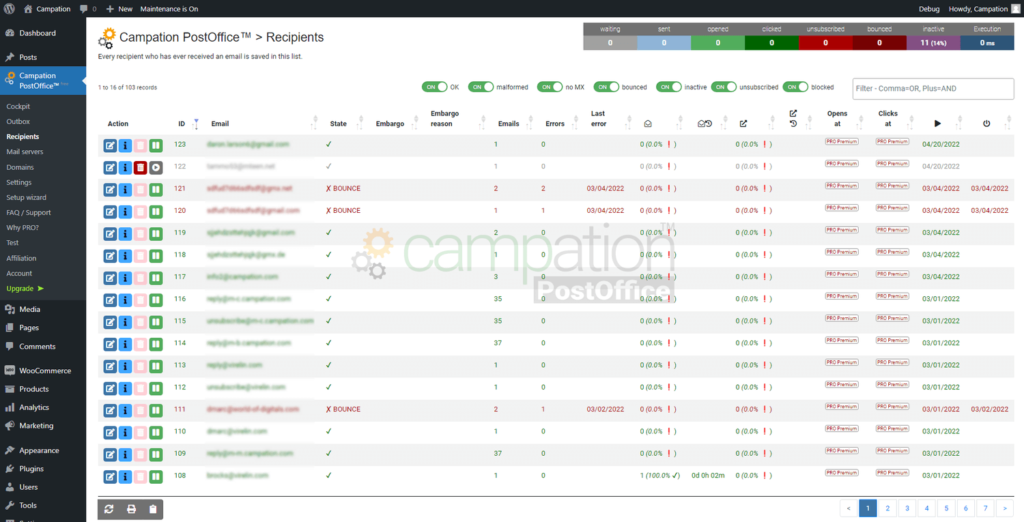Sort by the power-icon date column
The width and height of the screenshot is (1024, 522).
pos(986,123)
